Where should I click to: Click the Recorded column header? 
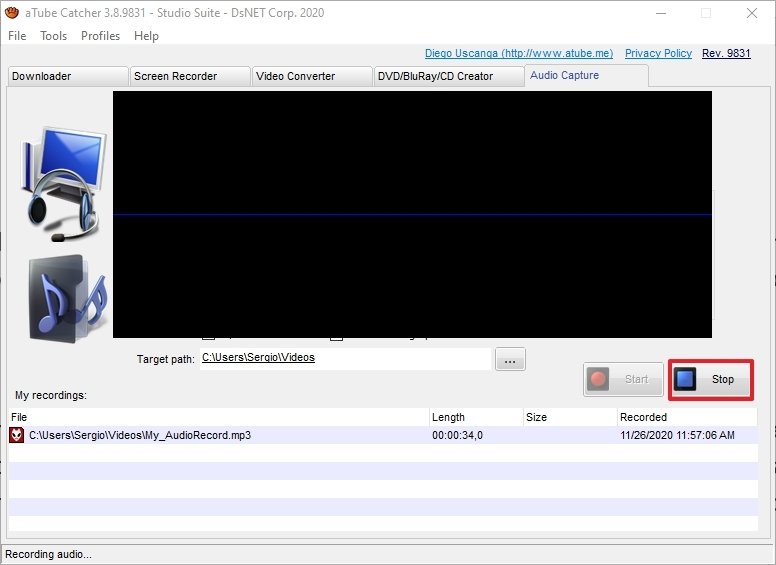(687, 417)
